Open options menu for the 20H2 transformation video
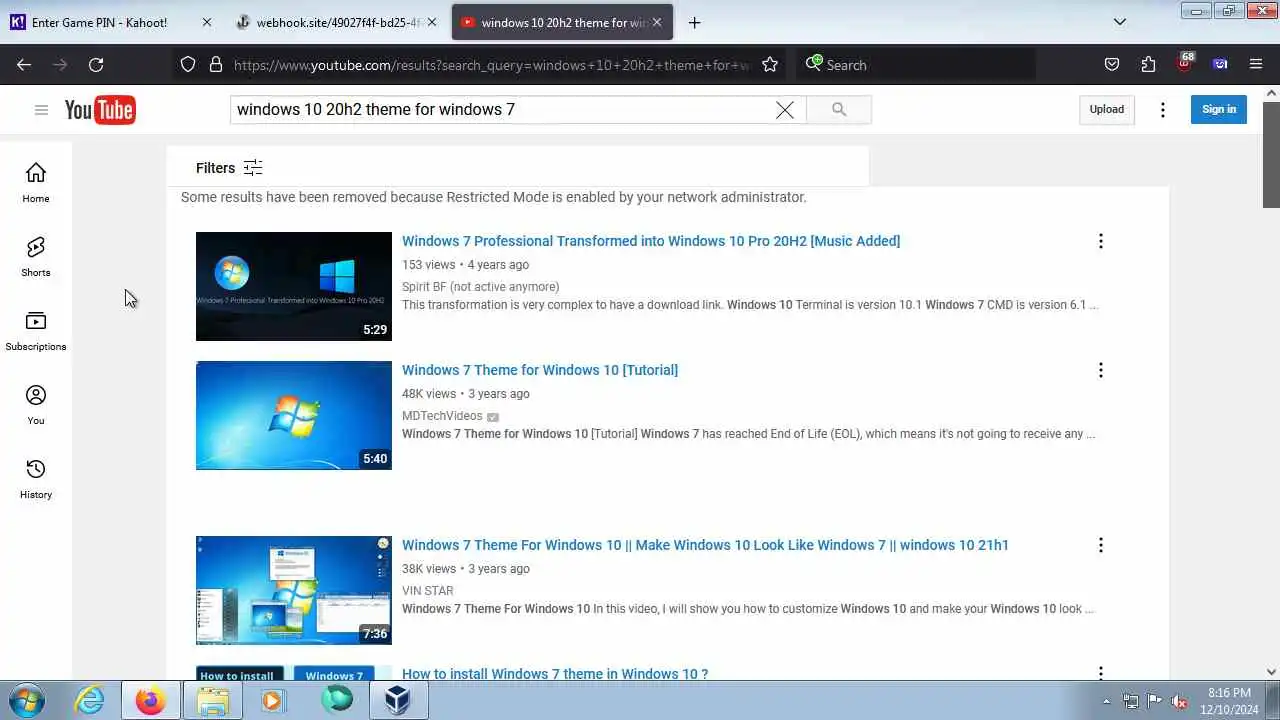The width and height of the screenshot is (1280, 720). pos(1101,241)
